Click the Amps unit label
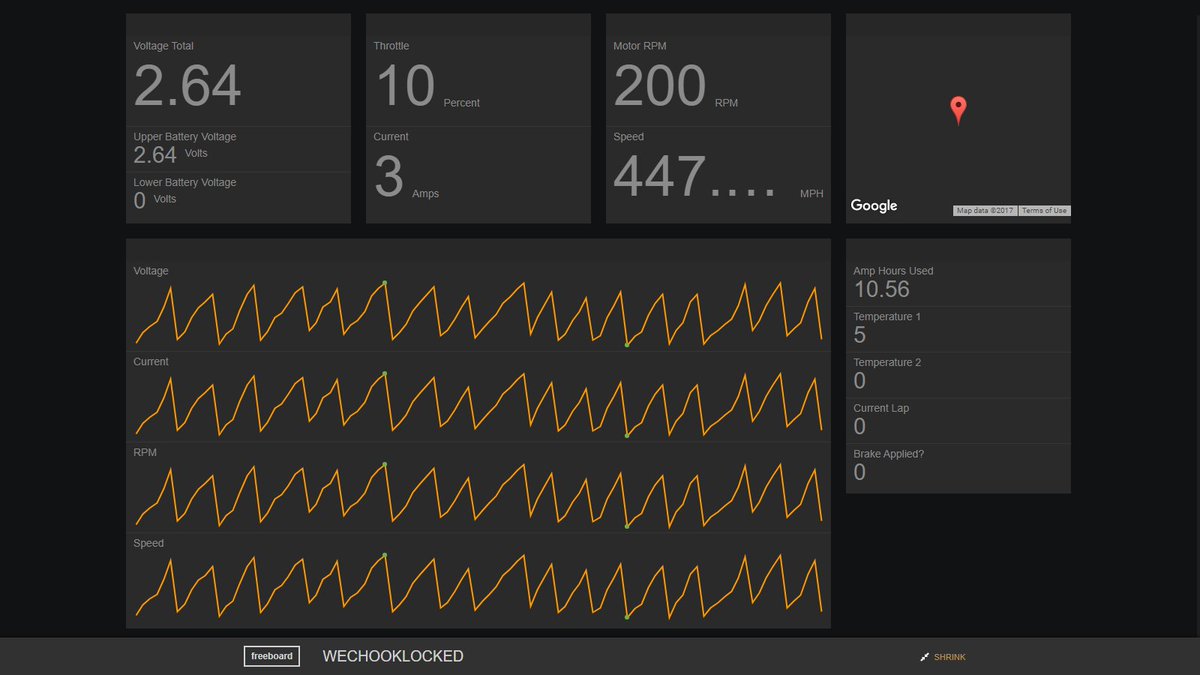Screen dimensions: 1200x675 [425, 194]
